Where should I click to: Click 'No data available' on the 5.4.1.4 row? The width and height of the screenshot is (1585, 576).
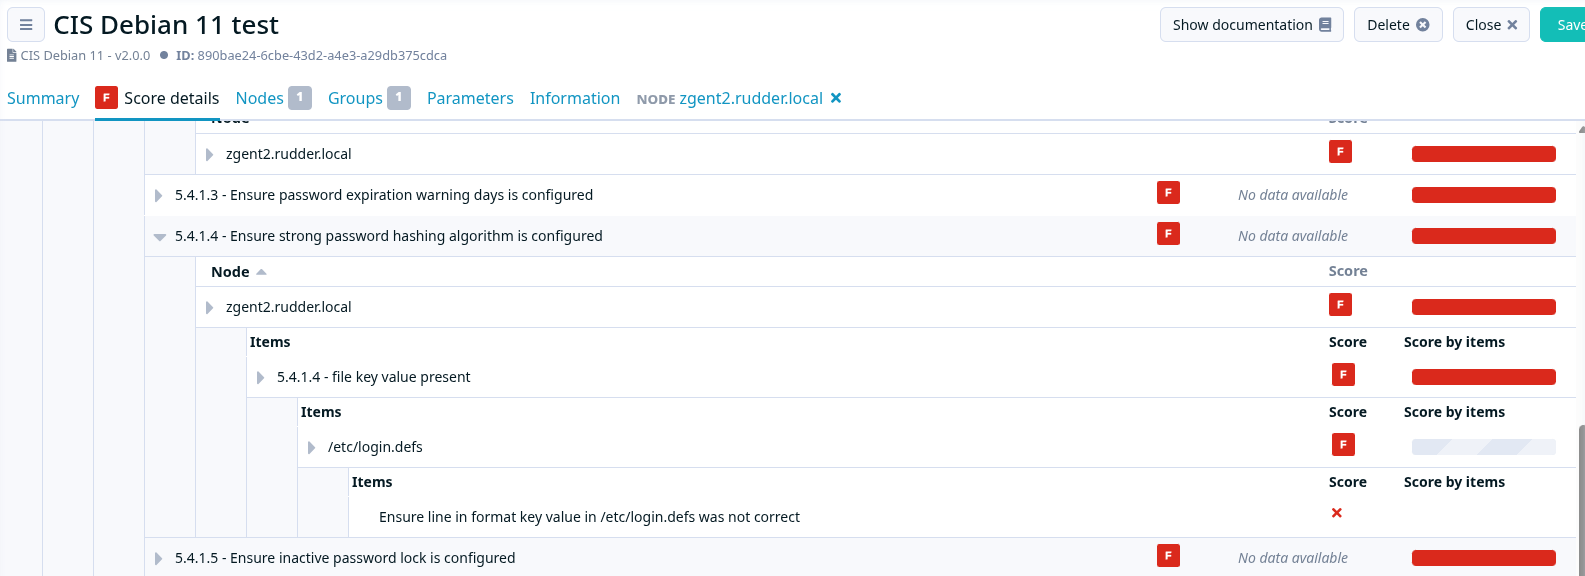tap(1293, 236)
